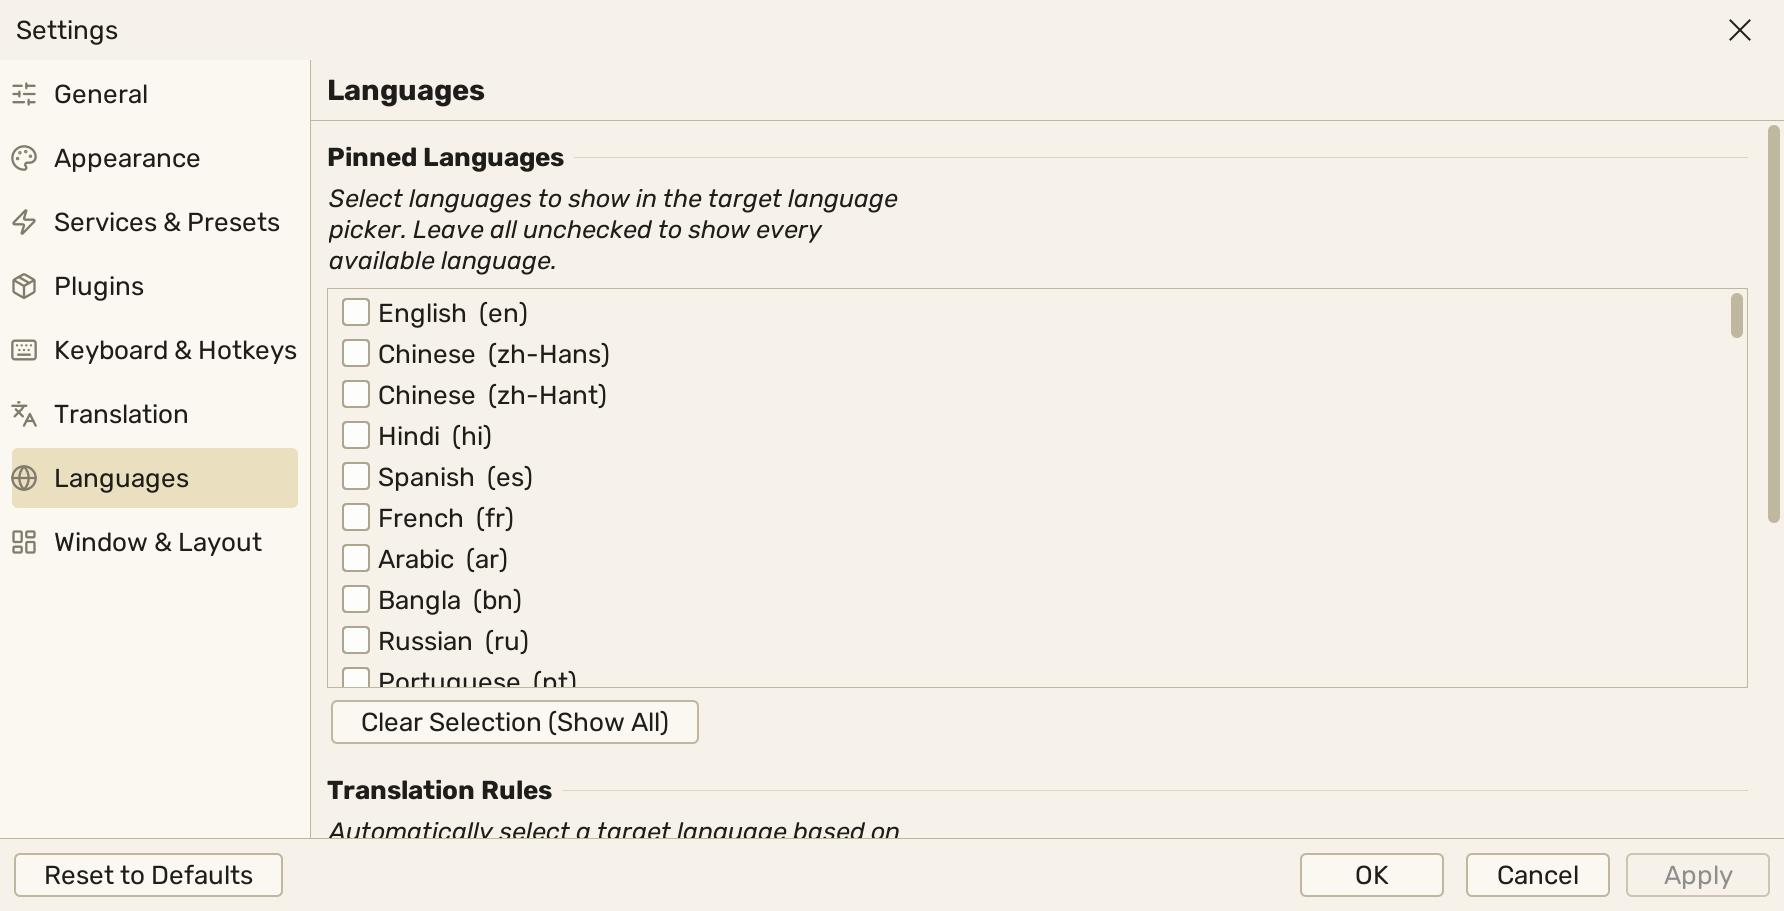1784x911 pixels.
Task: Click the Languages globe icon
Action: (x=24, y=478)
